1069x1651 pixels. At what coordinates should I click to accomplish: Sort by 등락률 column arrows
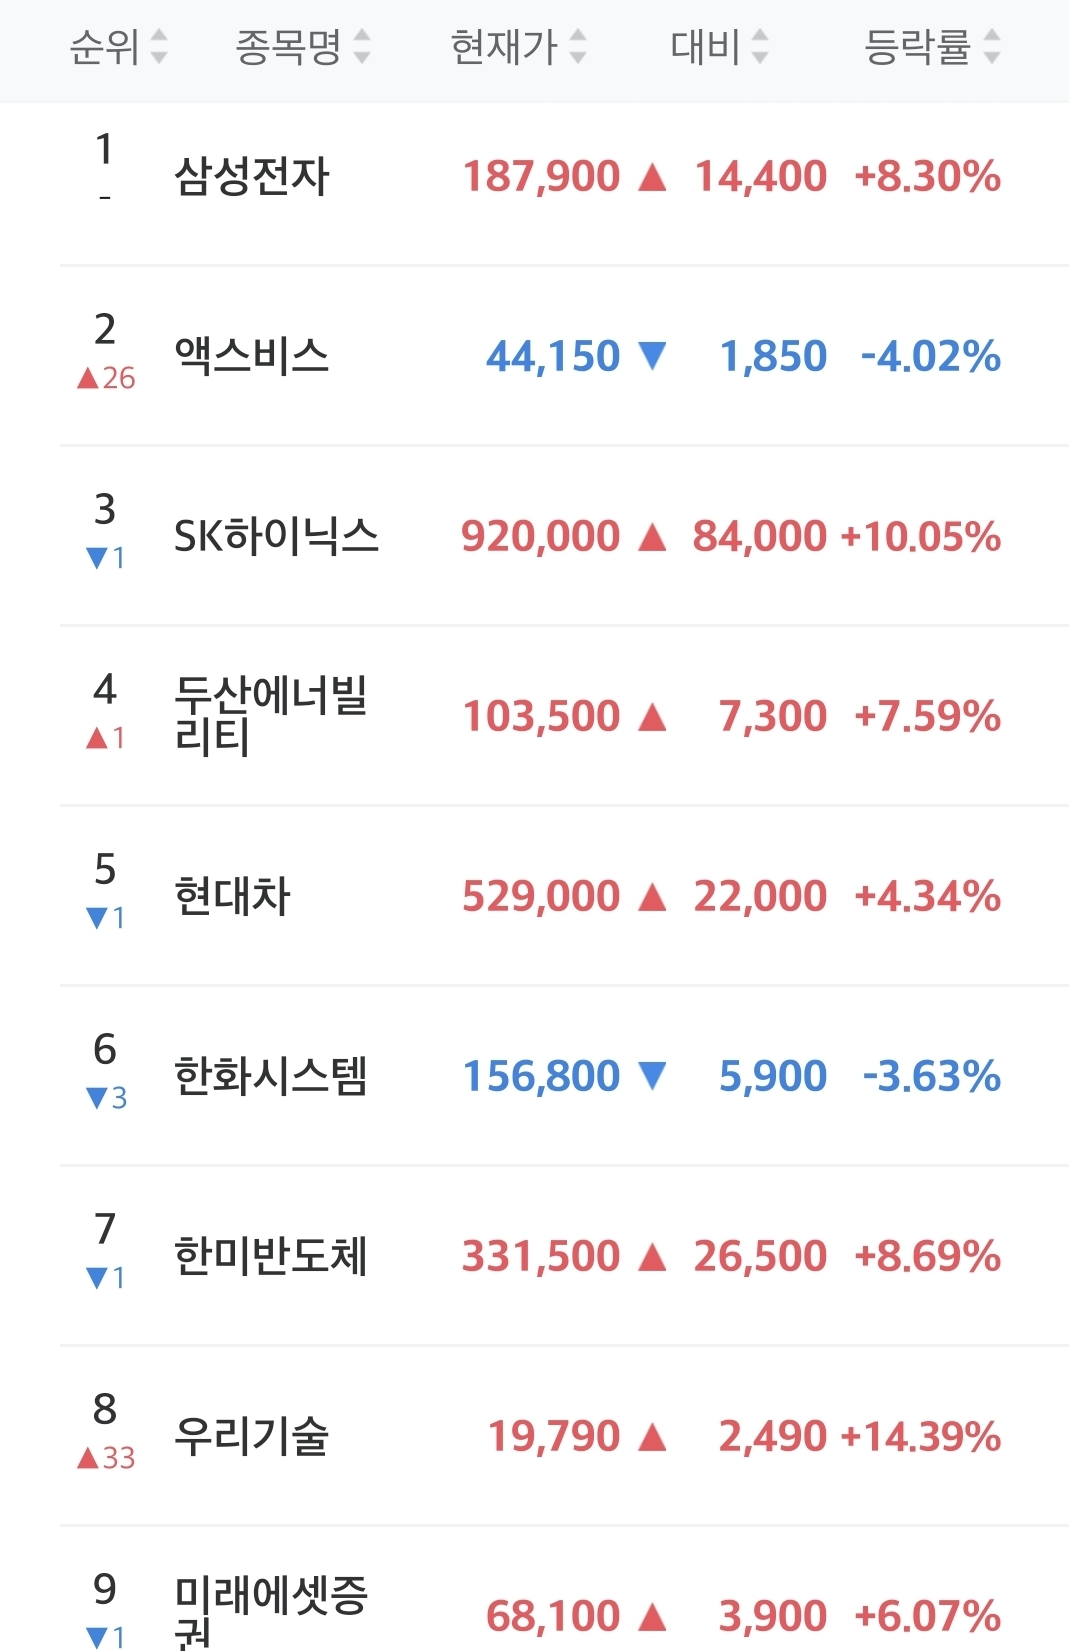tap(991, 46)
